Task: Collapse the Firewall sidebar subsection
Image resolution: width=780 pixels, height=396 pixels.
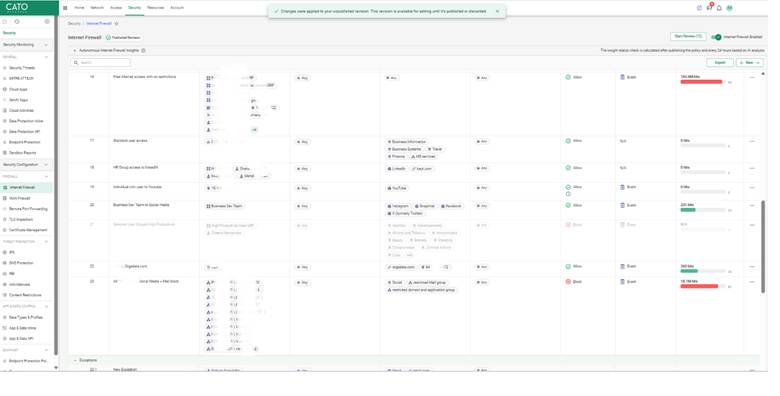Action: coord(46,177)
